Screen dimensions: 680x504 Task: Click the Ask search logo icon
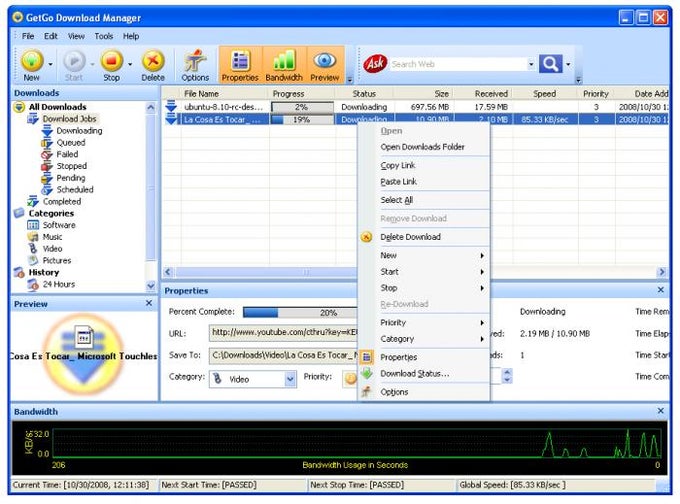click(375, 64)
